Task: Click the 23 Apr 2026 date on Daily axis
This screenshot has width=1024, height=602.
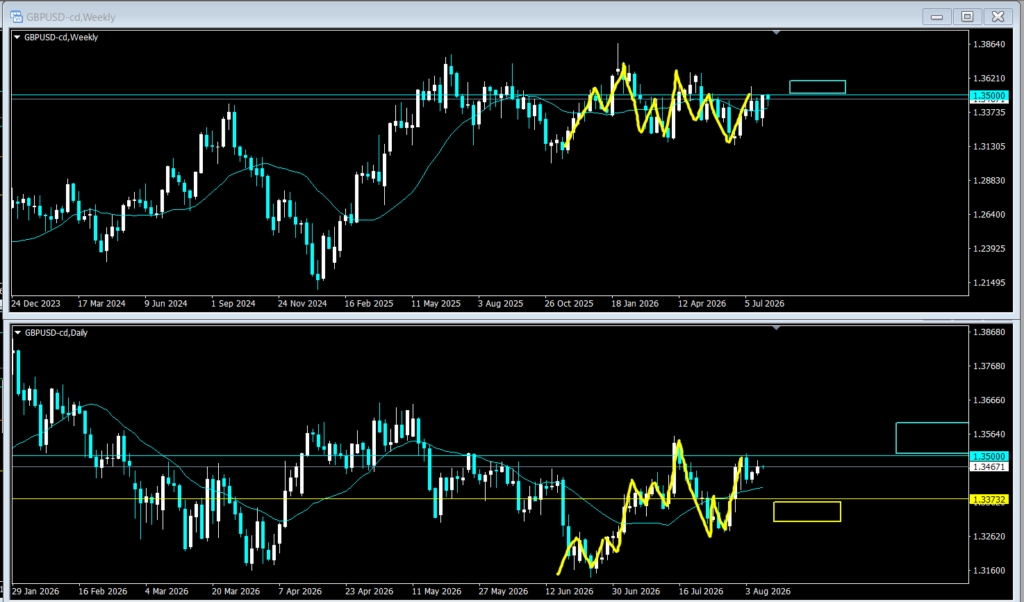Action: pos(369,592)
